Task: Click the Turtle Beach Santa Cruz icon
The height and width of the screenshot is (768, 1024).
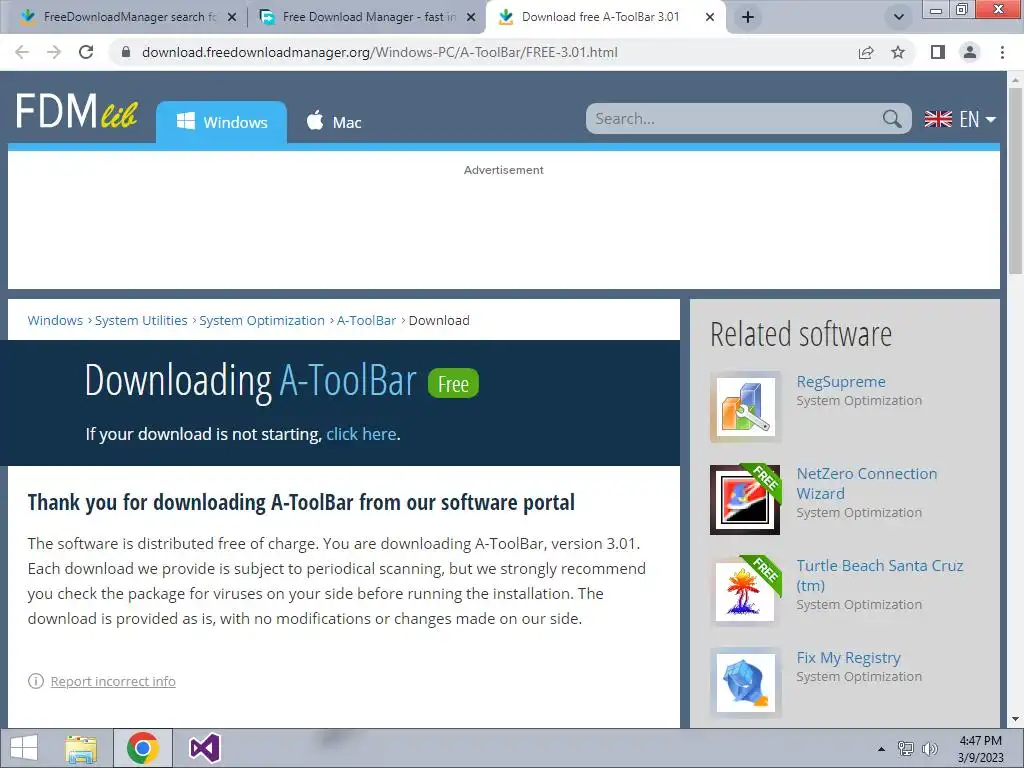Action: click(745, 591)
